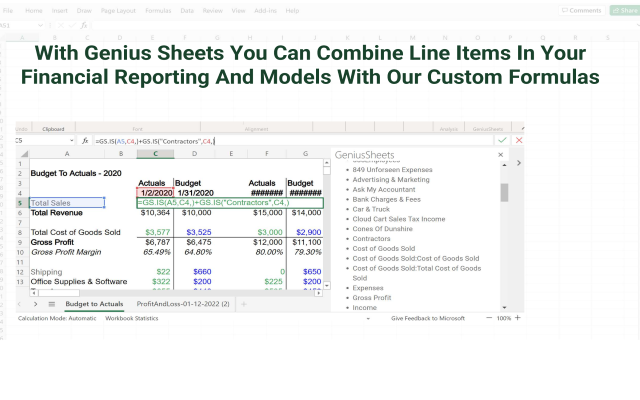Open the File menu
640x400 pixels.
click(x=8, y=11)
